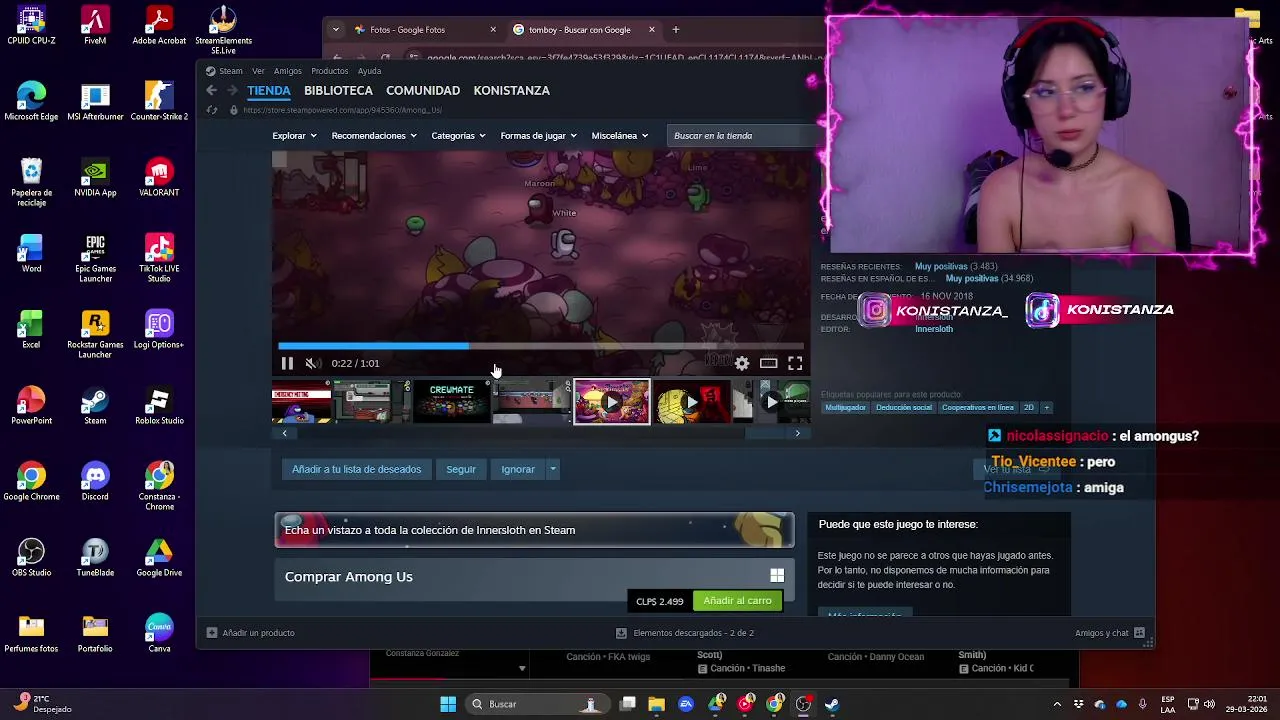The height and width of the screenshot is (720, 1280).
Task: Unmute the trailer video audio
Action: (x=311, y=363)
